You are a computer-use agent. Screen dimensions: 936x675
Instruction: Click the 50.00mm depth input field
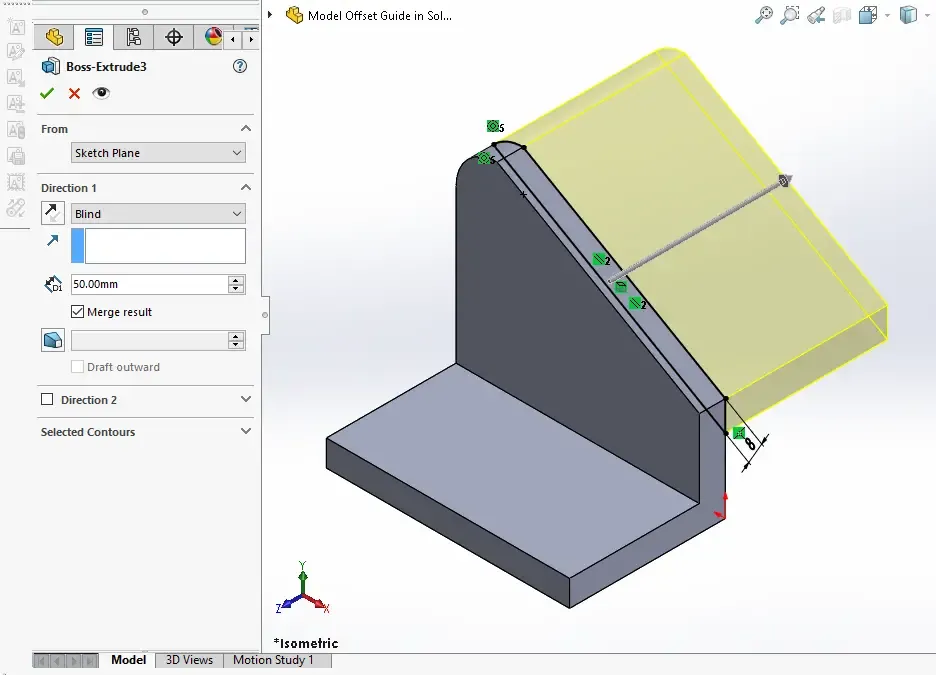click(x=148, y=285)
